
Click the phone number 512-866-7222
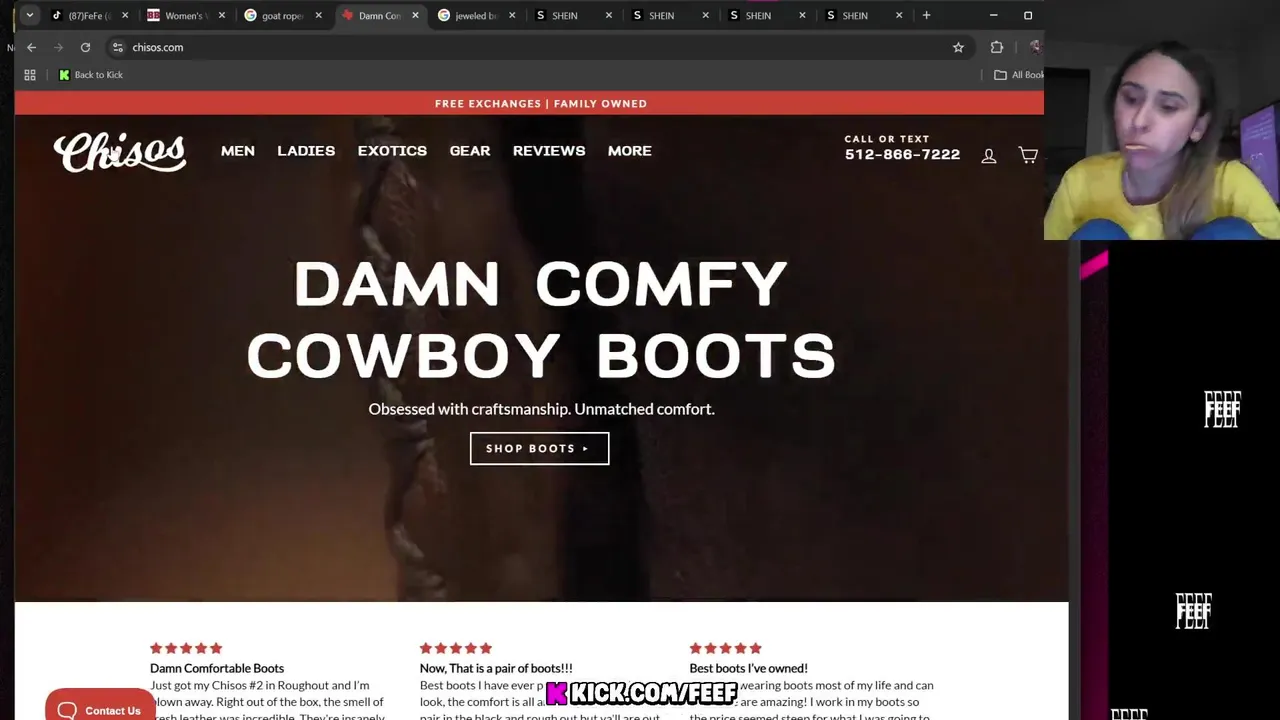tap(902, 155)
